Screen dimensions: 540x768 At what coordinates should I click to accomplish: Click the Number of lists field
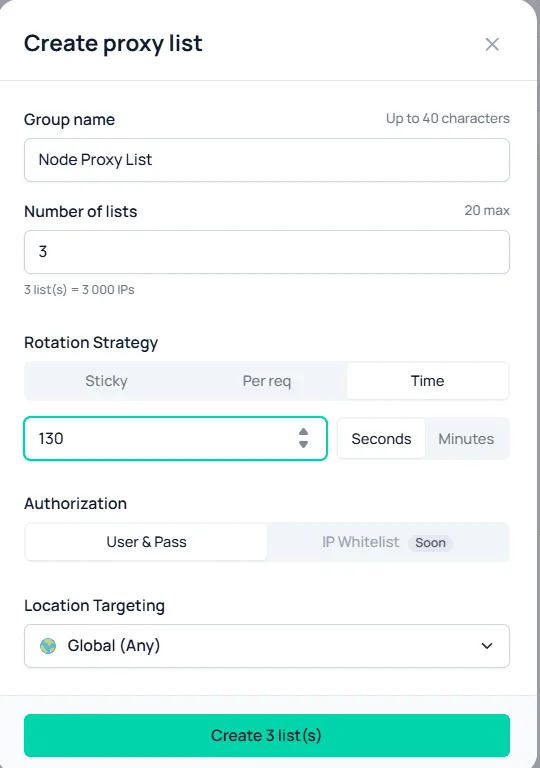(x=267, y=252)
